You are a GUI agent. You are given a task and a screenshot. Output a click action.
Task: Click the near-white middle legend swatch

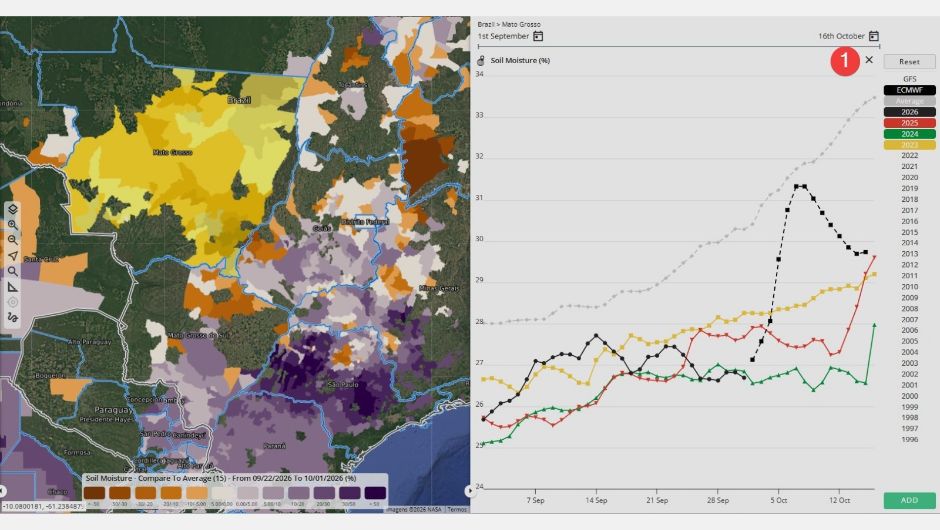pyautogui.click(x=222, y=493)
